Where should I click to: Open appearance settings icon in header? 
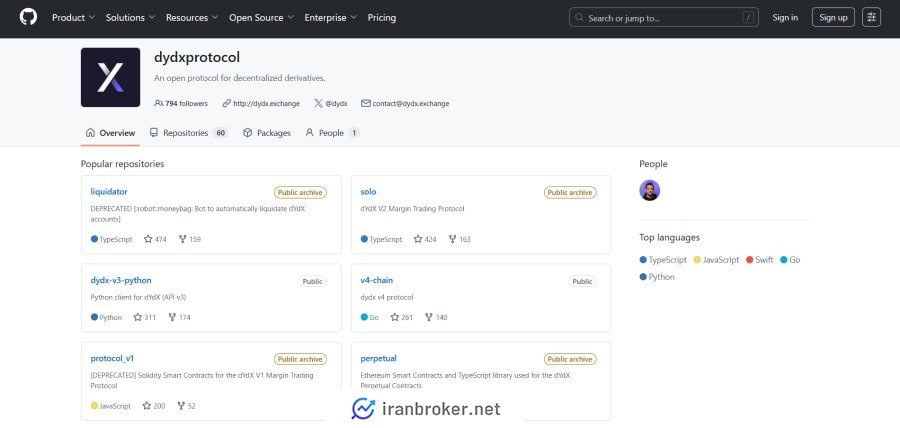click(x=871, y=18)
